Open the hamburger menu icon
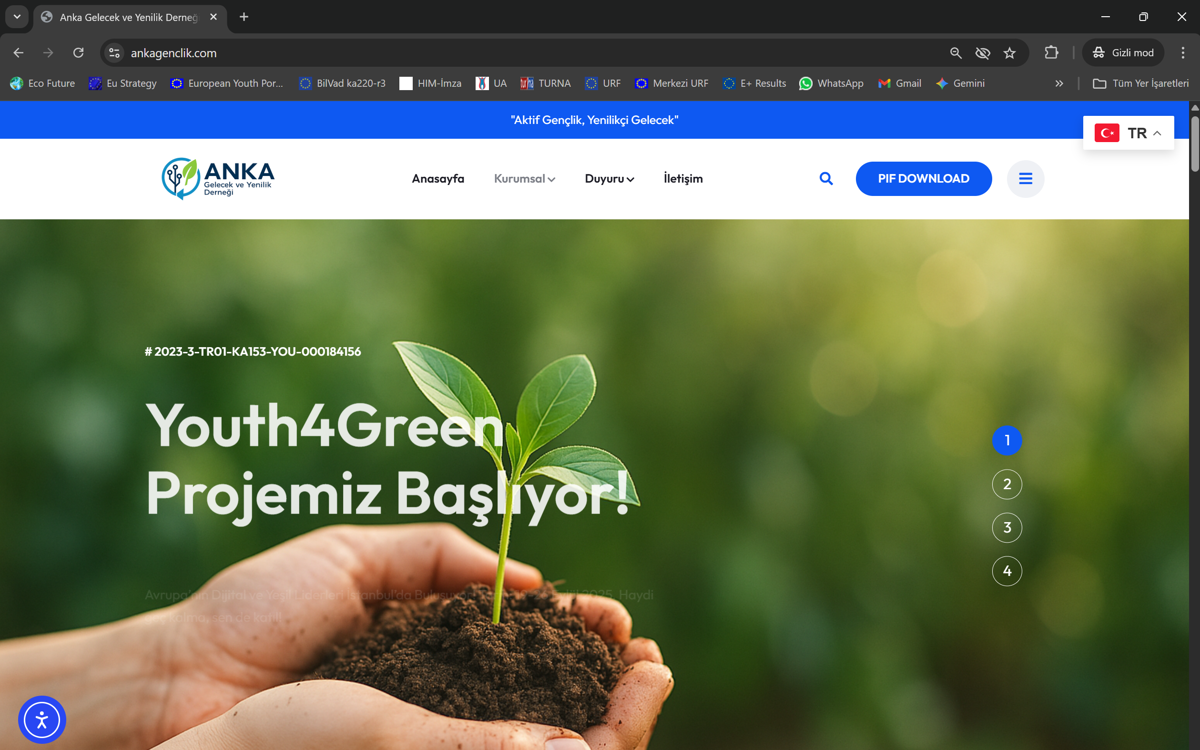The width and height of the screenshot is (1200, 750). [x=1025, y=179]
